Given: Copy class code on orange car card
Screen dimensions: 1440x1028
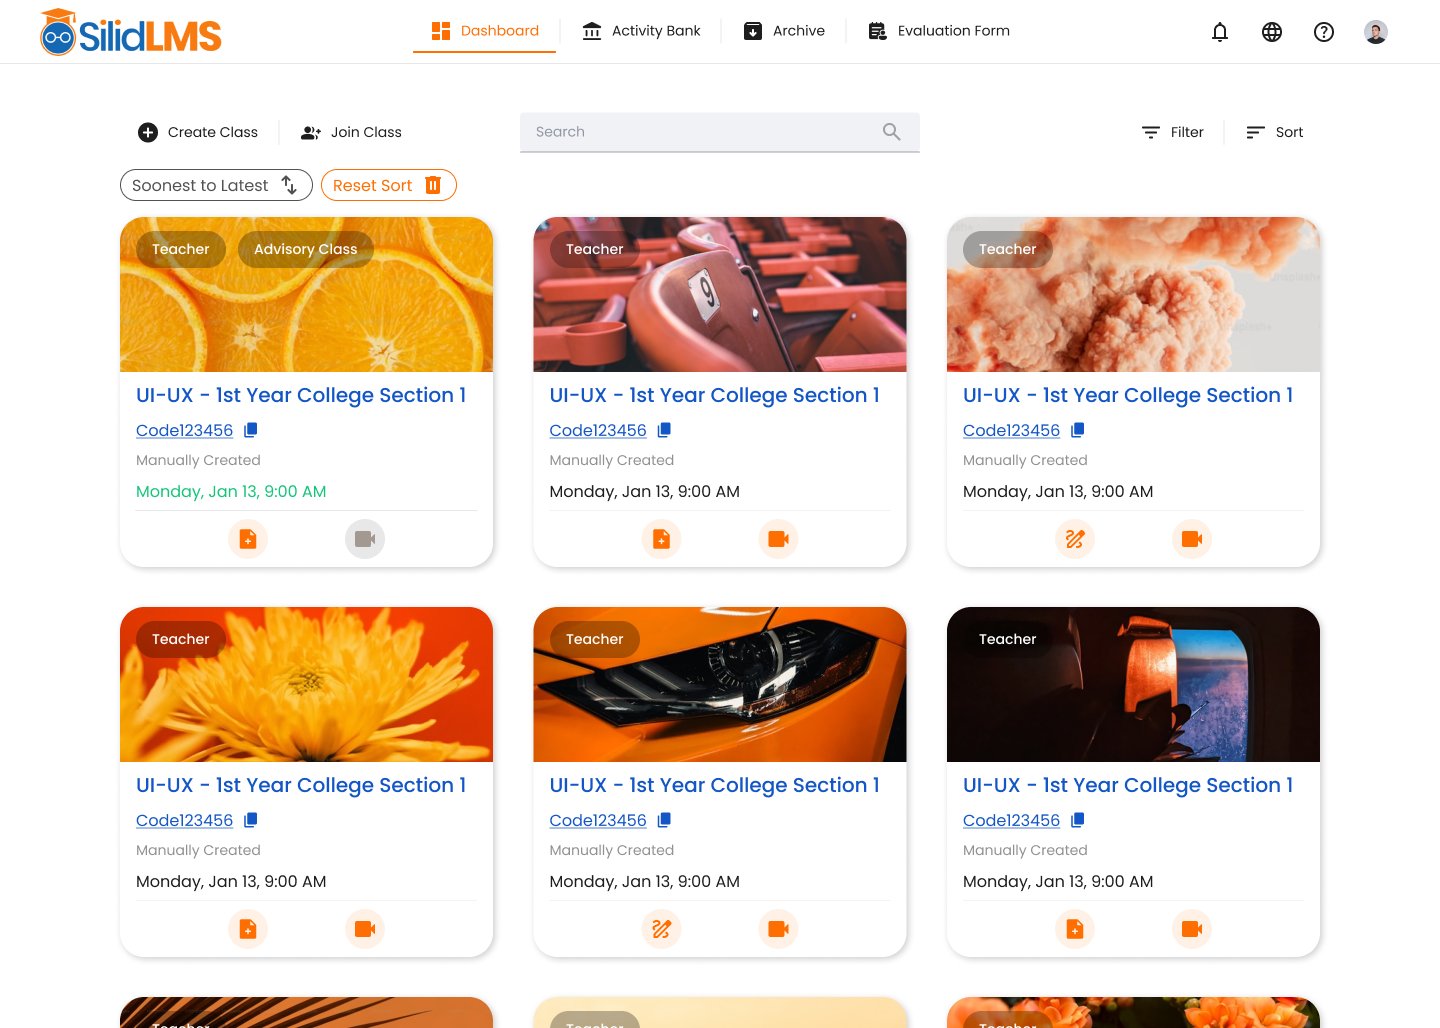Looking at the screenshot, I should pyautogui.click(x=664, y=820).
